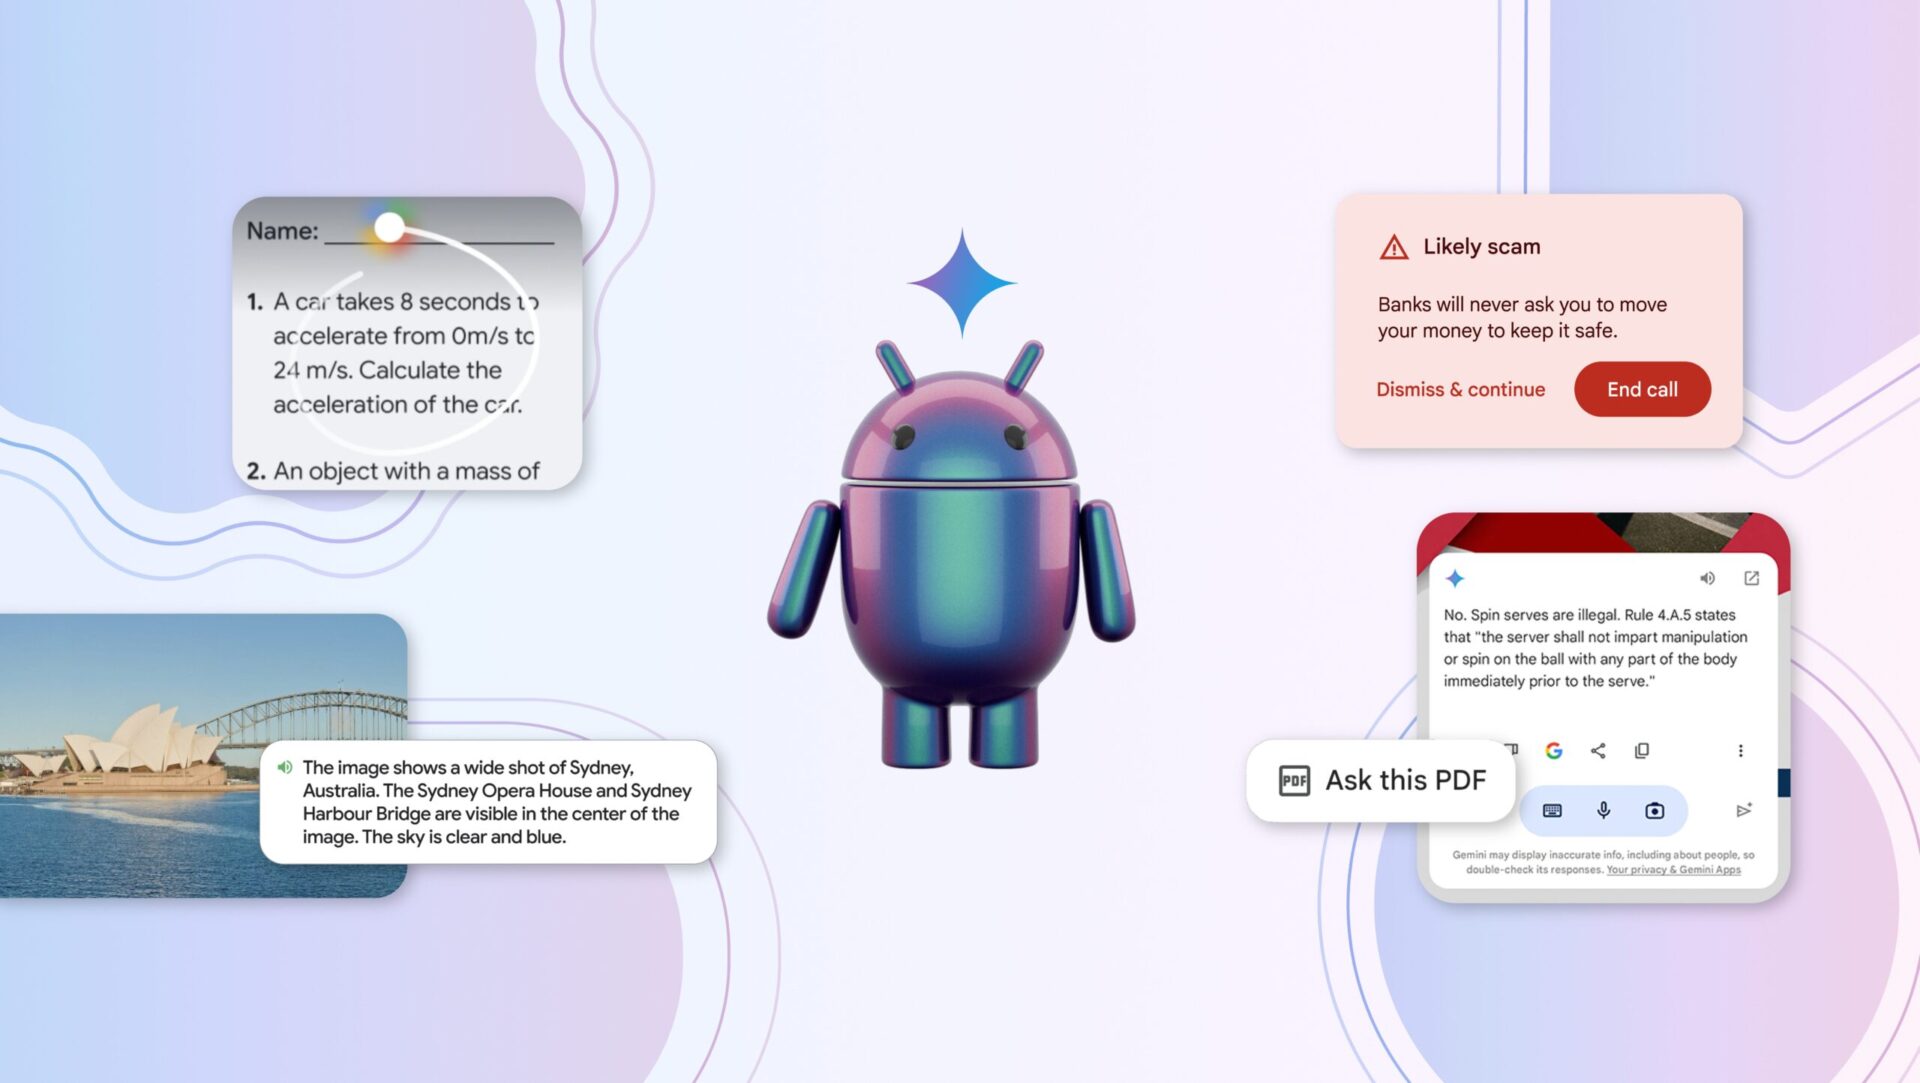
Task: Click the screenshot/camera icon in bottom toolbar
Action: coord(1654,810)
